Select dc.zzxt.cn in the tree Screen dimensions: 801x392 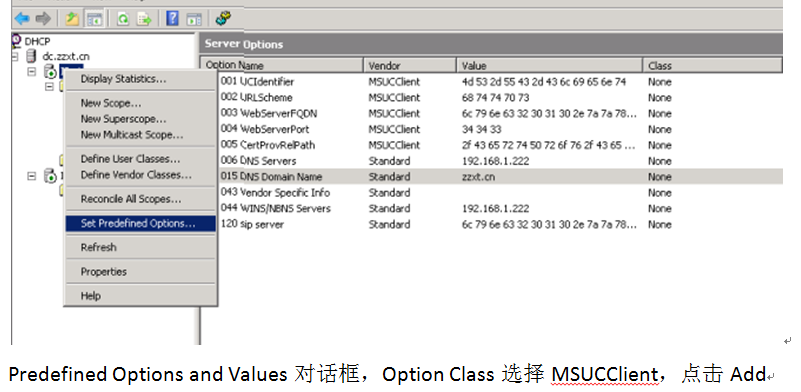click(x=66, y=56)
